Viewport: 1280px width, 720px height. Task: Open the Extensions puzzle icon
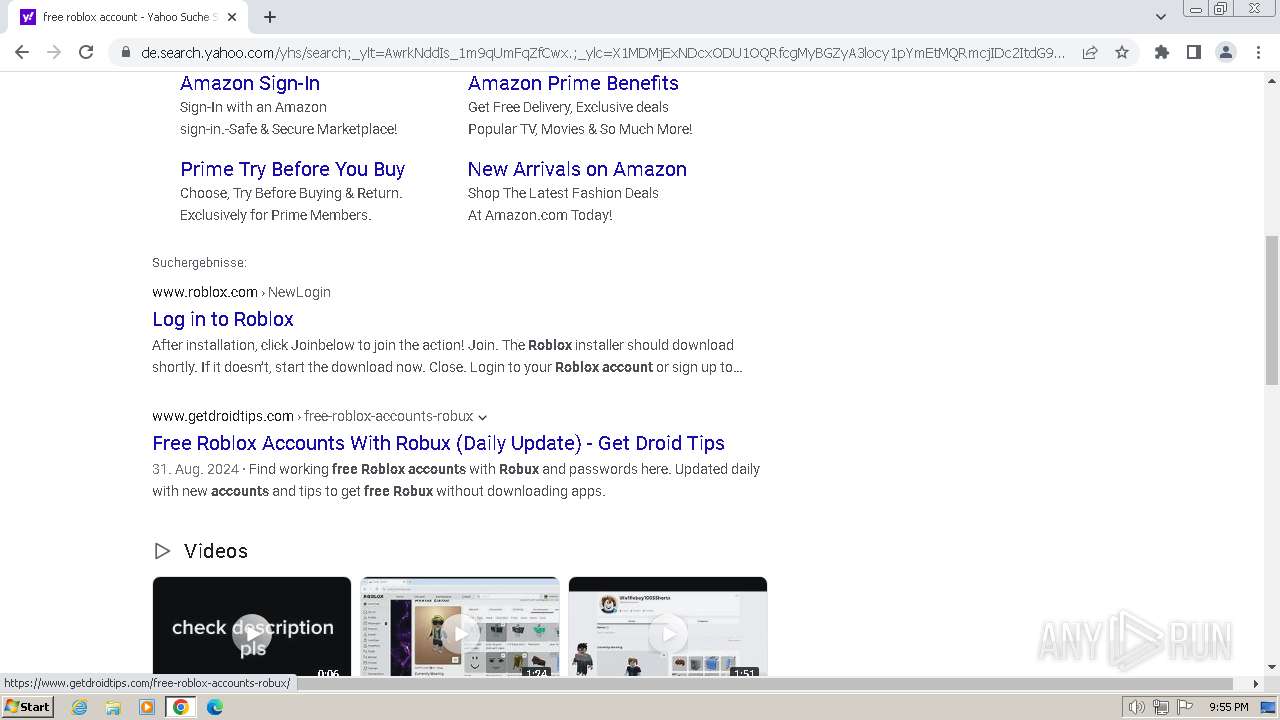1162,53
